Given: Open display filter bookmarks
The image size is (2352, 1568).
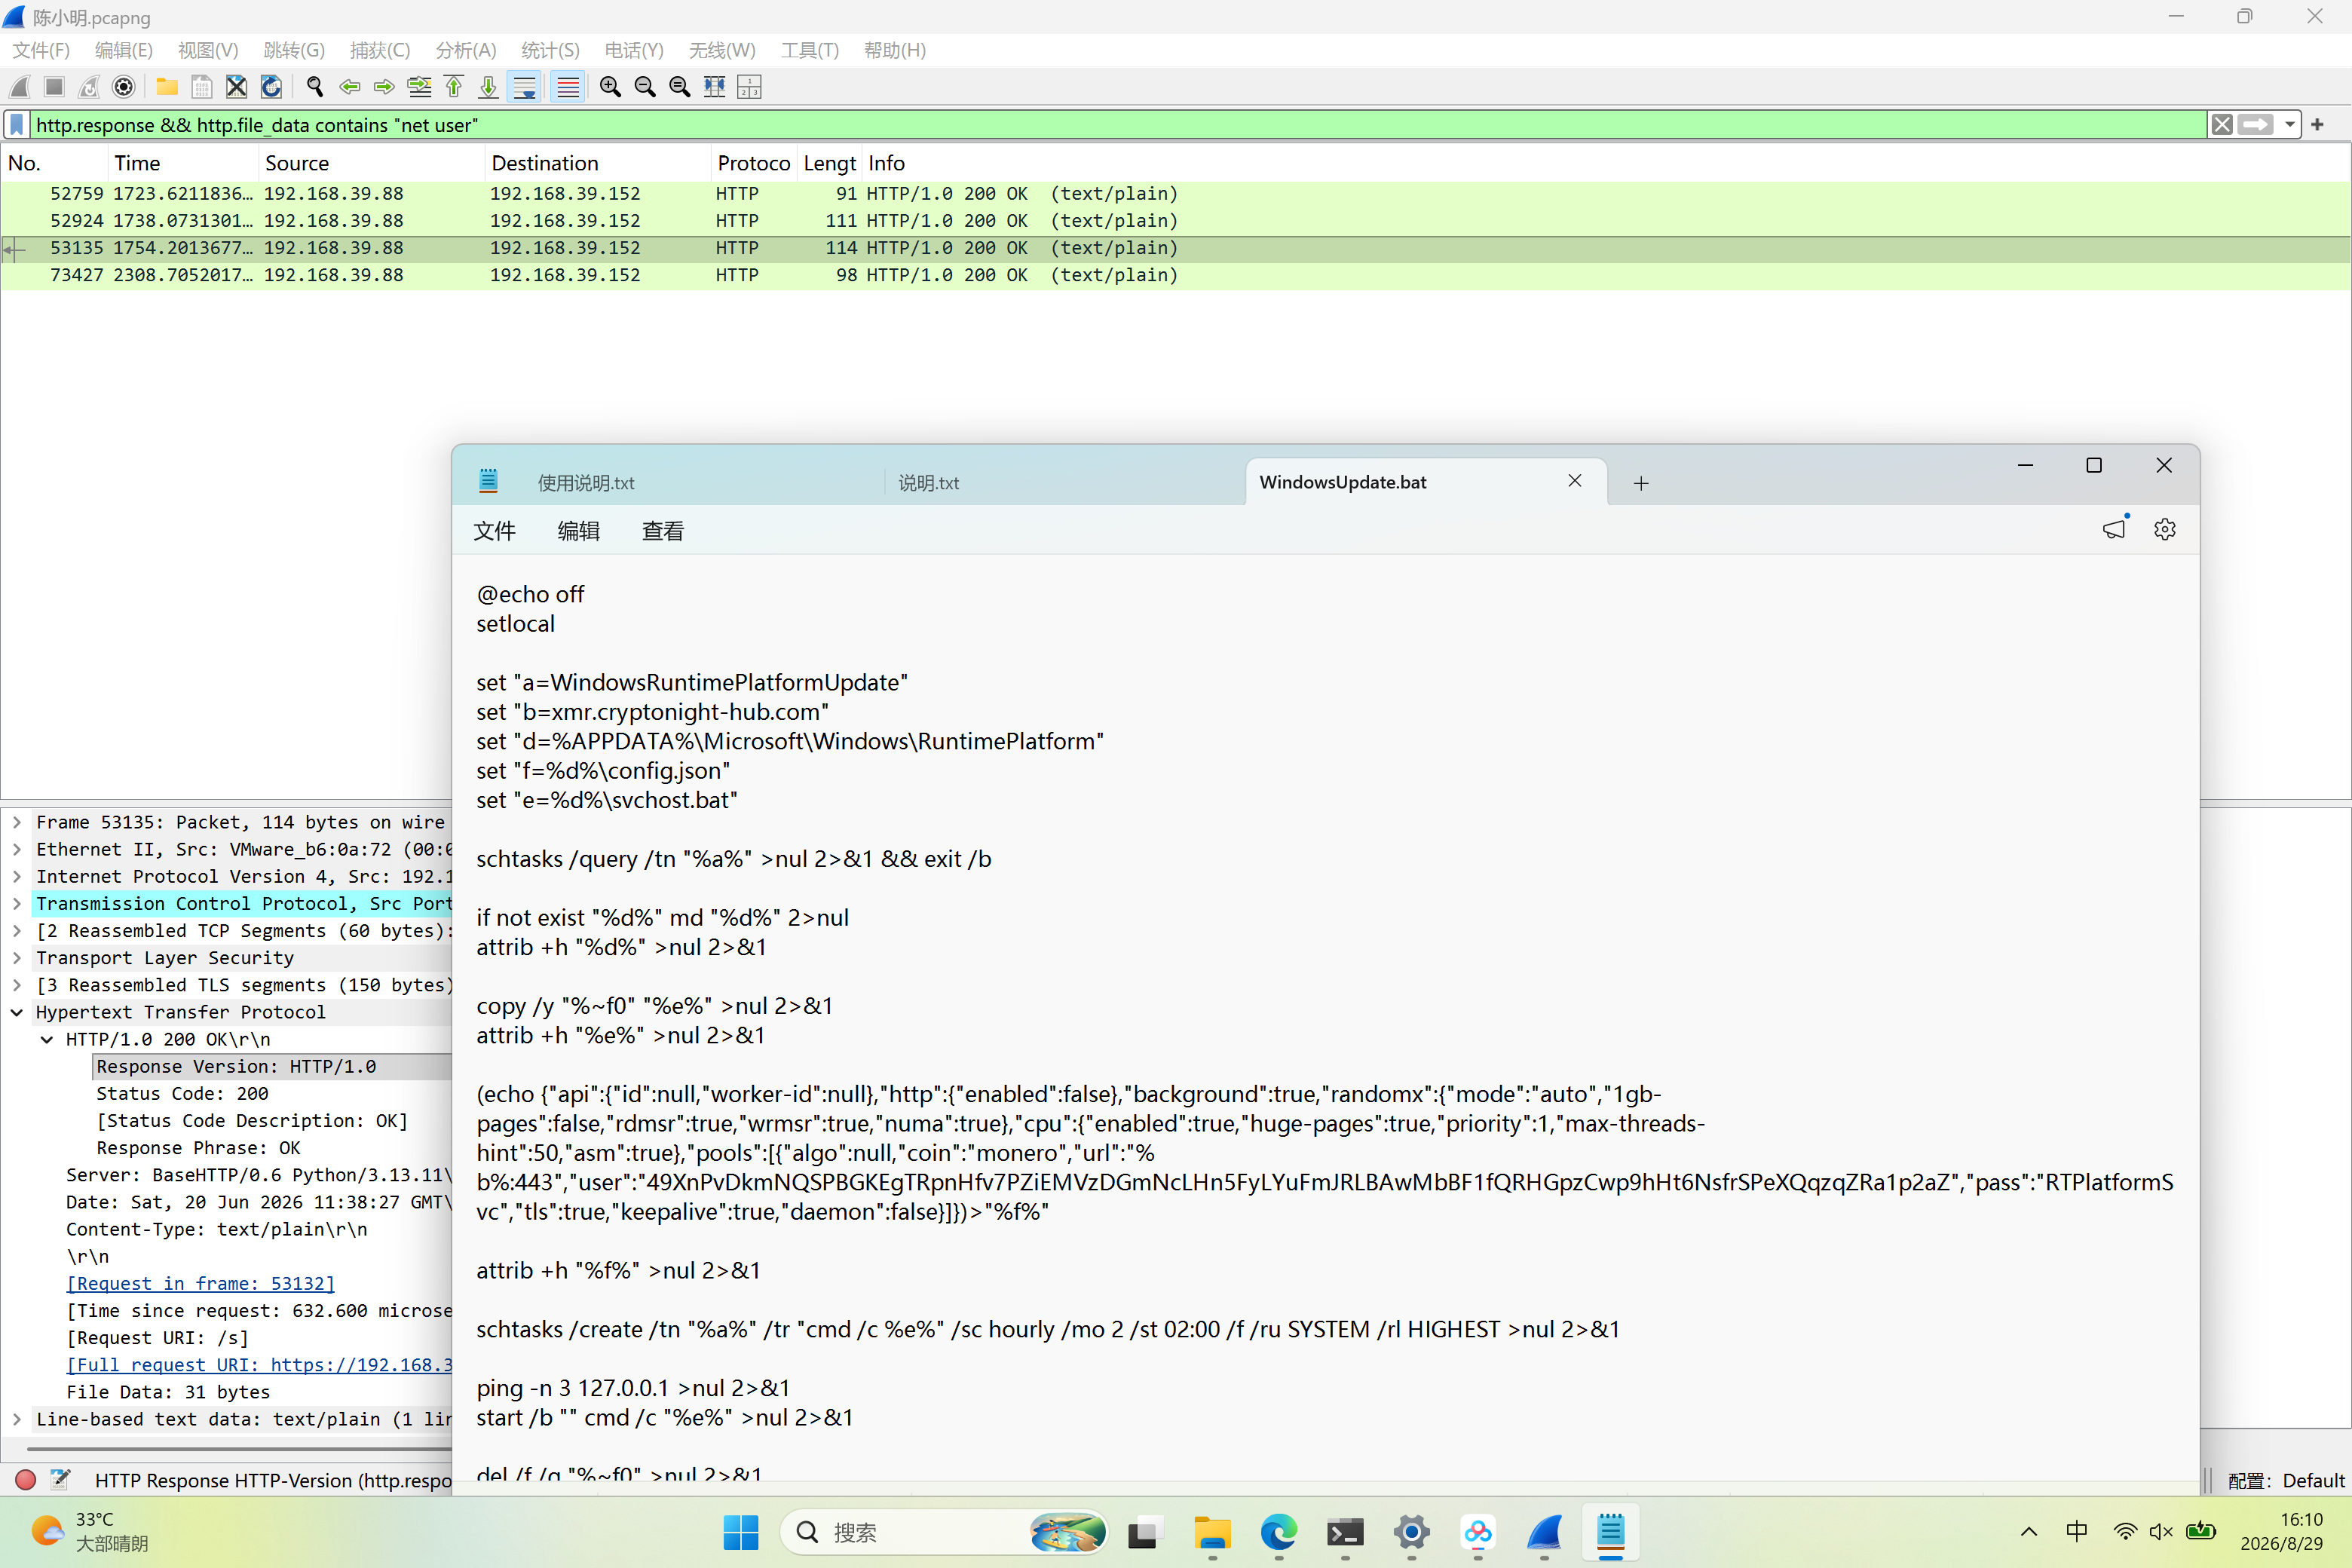Looking at the screenshot, I should [17, 125].
